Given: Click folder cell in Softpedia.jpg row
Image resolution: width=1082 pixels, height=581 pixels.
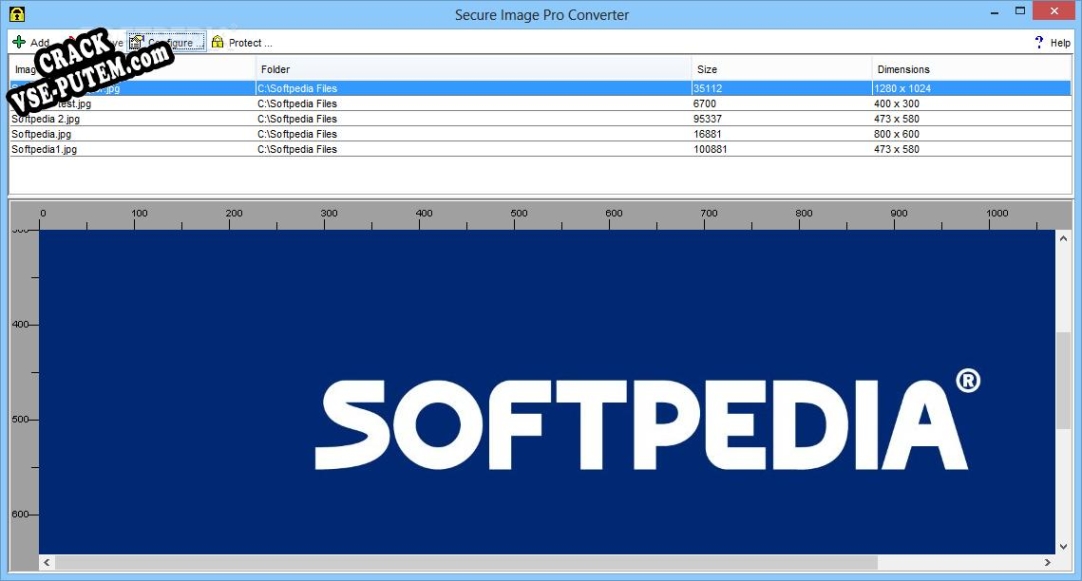Looking at the screenshot, I should tap(297, 134).
